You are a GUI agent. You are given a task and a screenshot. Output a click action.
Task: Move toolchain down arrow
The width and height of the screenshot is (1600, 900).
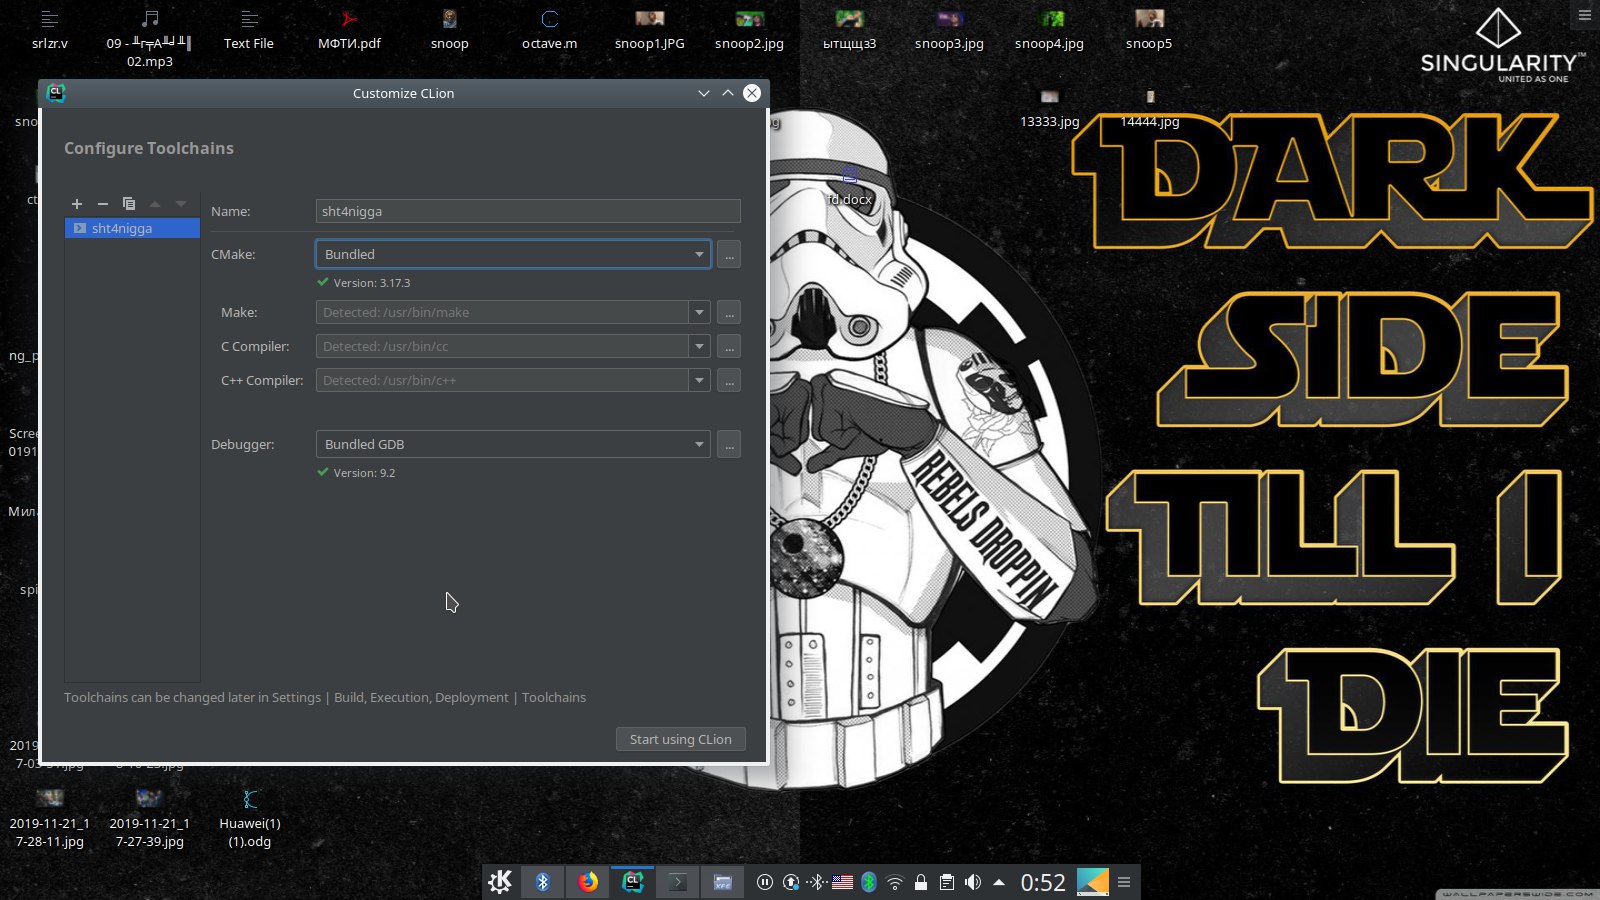[181, 204]
